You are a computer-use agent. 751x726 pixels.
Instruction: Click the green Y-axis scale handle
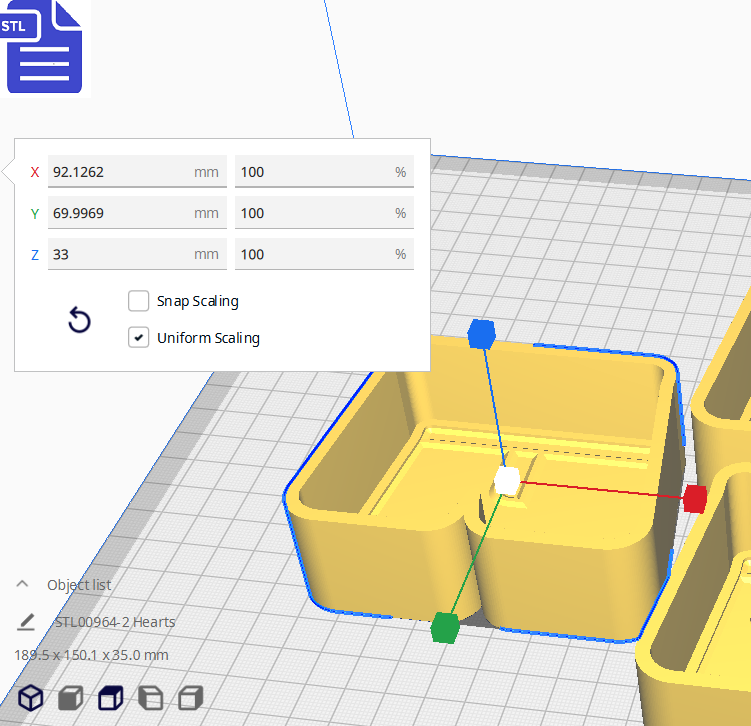(444, 628)
